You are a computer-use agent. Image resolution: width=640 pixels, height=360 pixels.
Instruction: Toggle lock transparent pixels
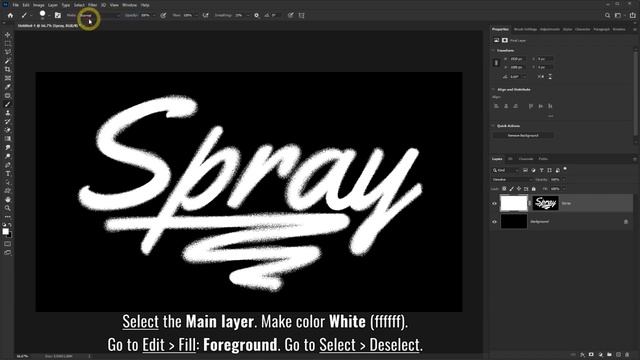pyautogui.click(x=504, y=189)
